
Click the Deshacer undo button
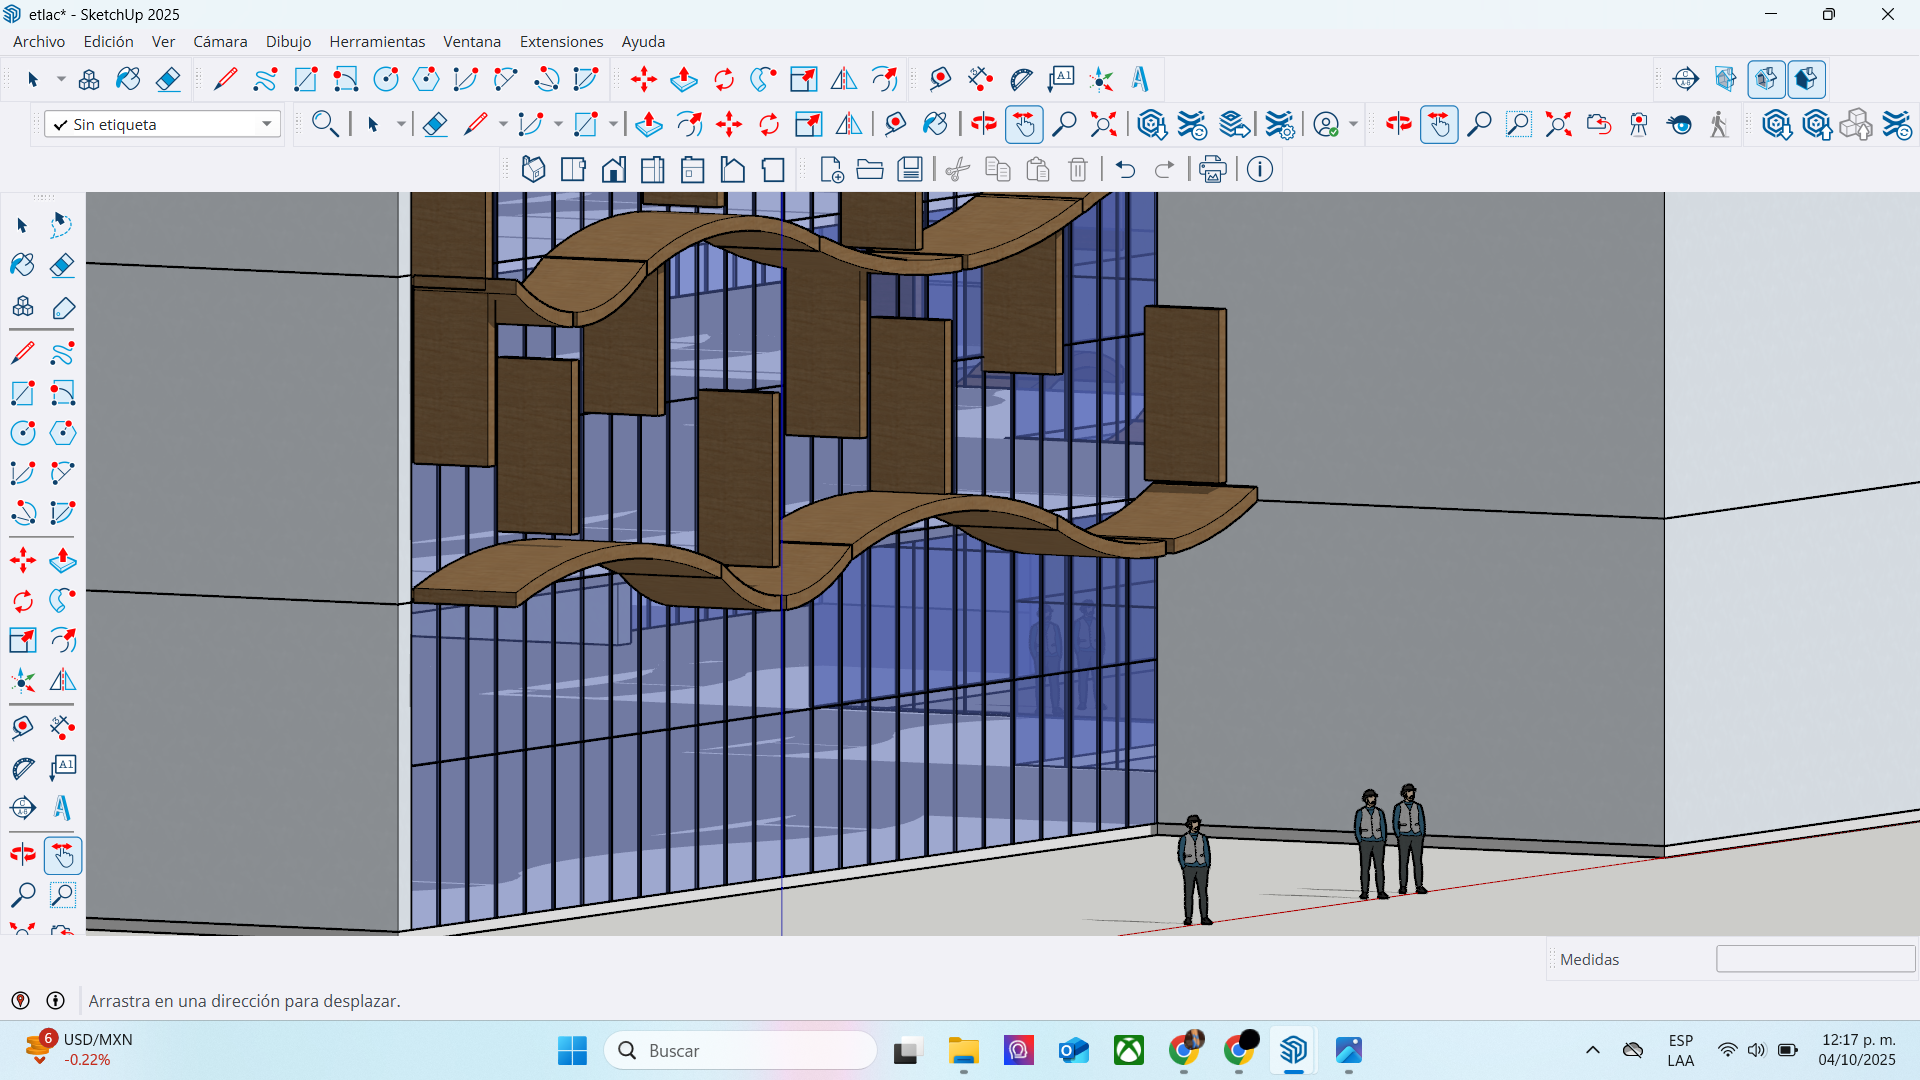coord(1126,169)
